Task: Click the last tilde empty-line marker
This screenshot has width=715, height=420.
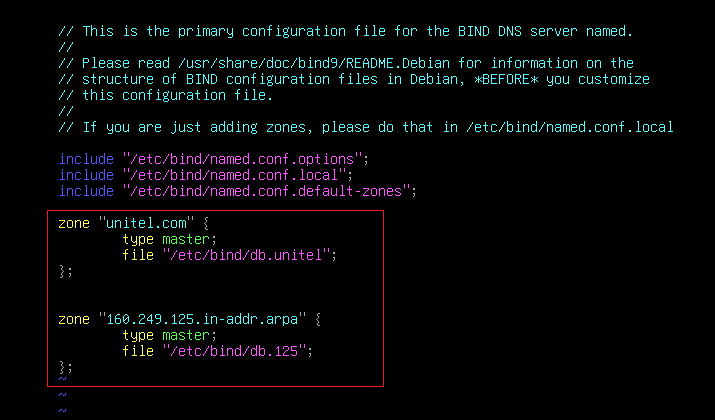Action: pyautogui.click(x=62, y=410)
